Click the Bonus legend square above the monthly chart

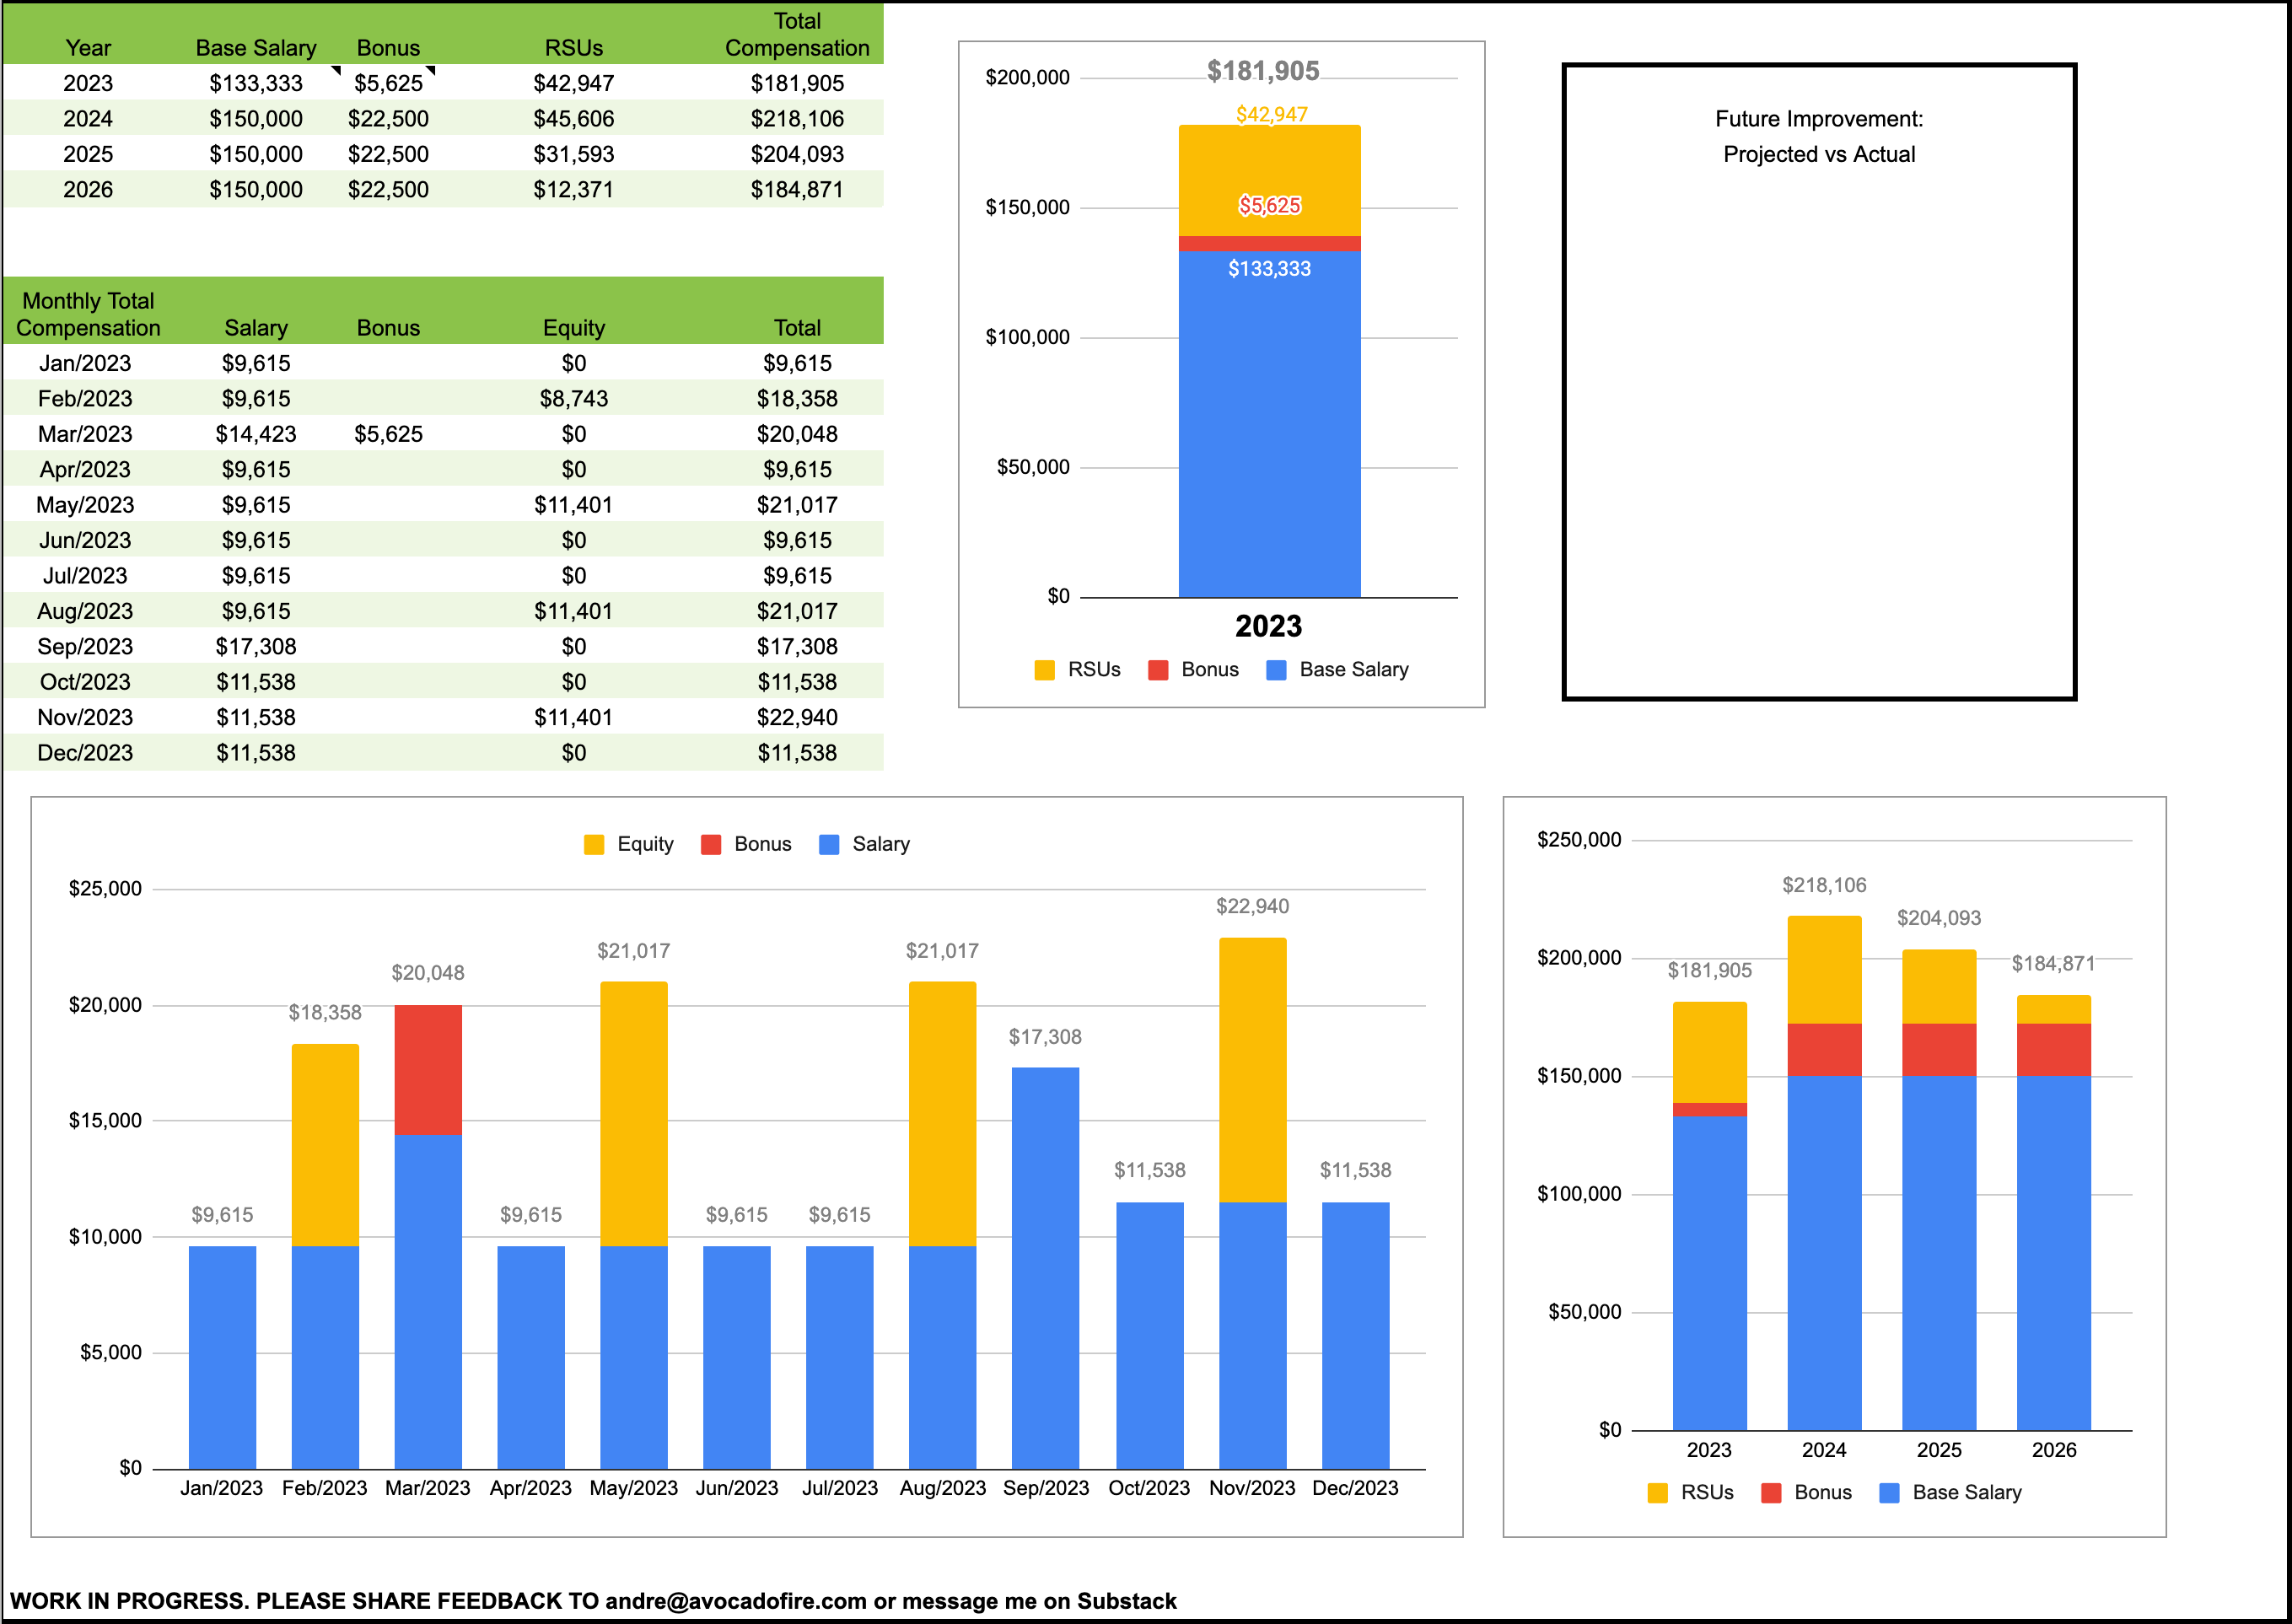[710, 844]
